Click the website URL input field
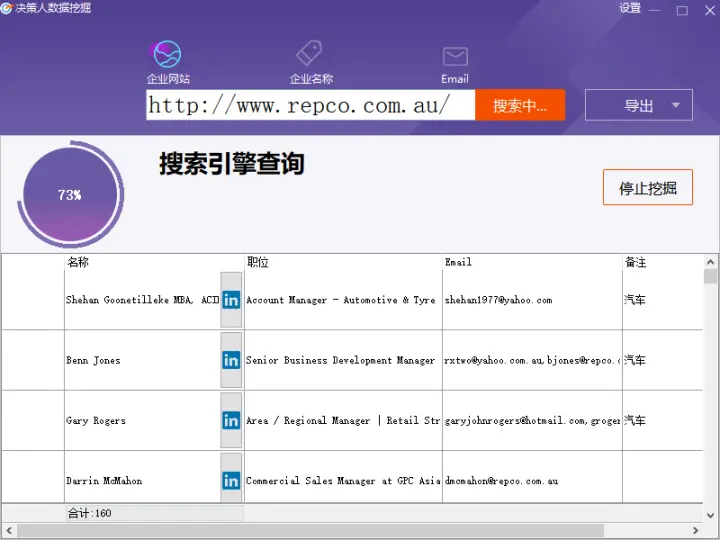The image size is (720, 540). pos(310,105)
